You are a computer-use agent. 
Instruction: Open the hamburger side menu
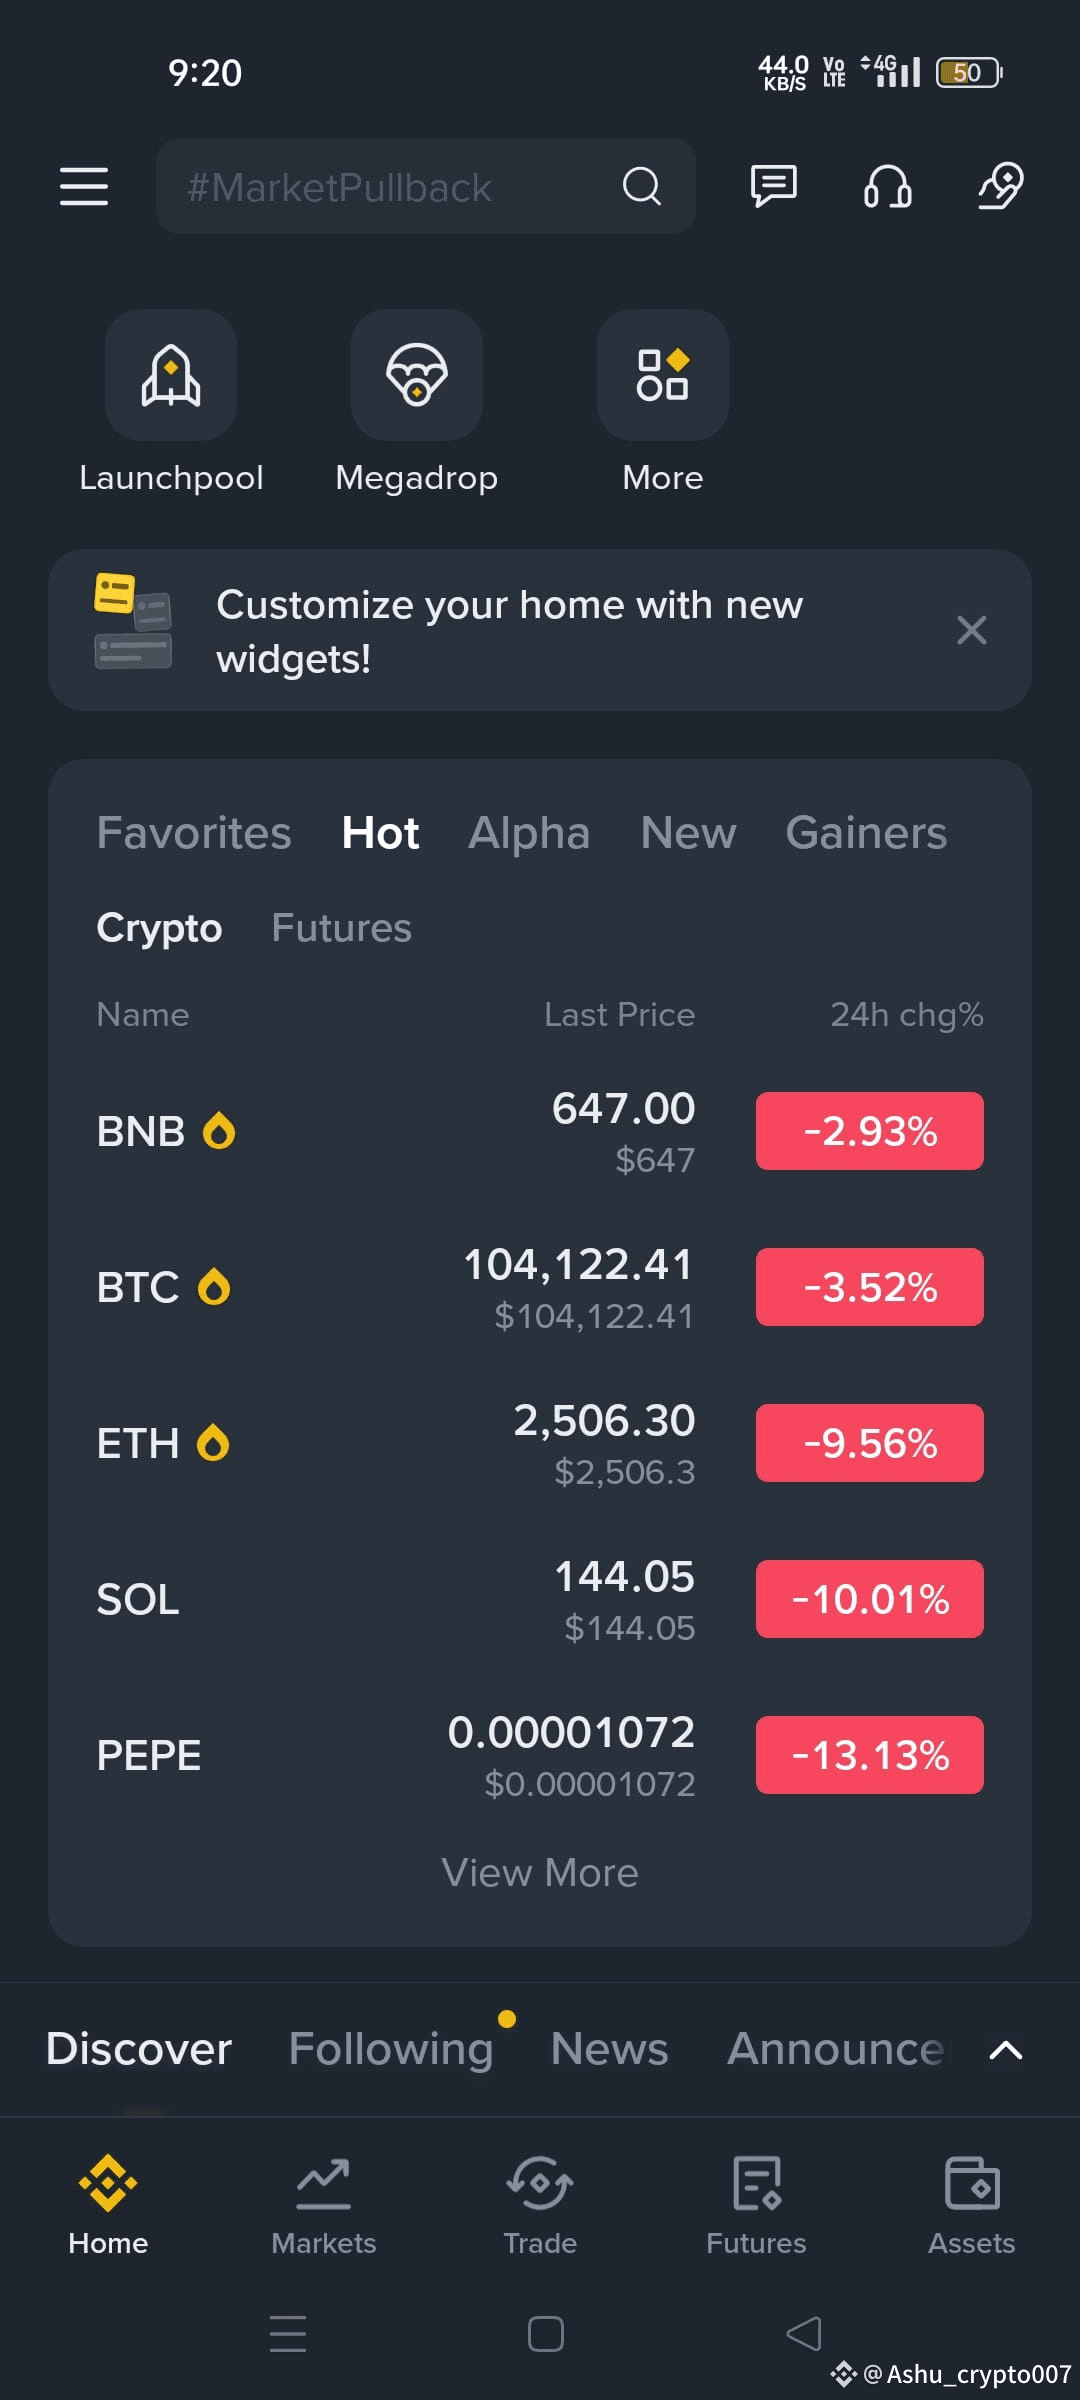click(x=84, y=186)
